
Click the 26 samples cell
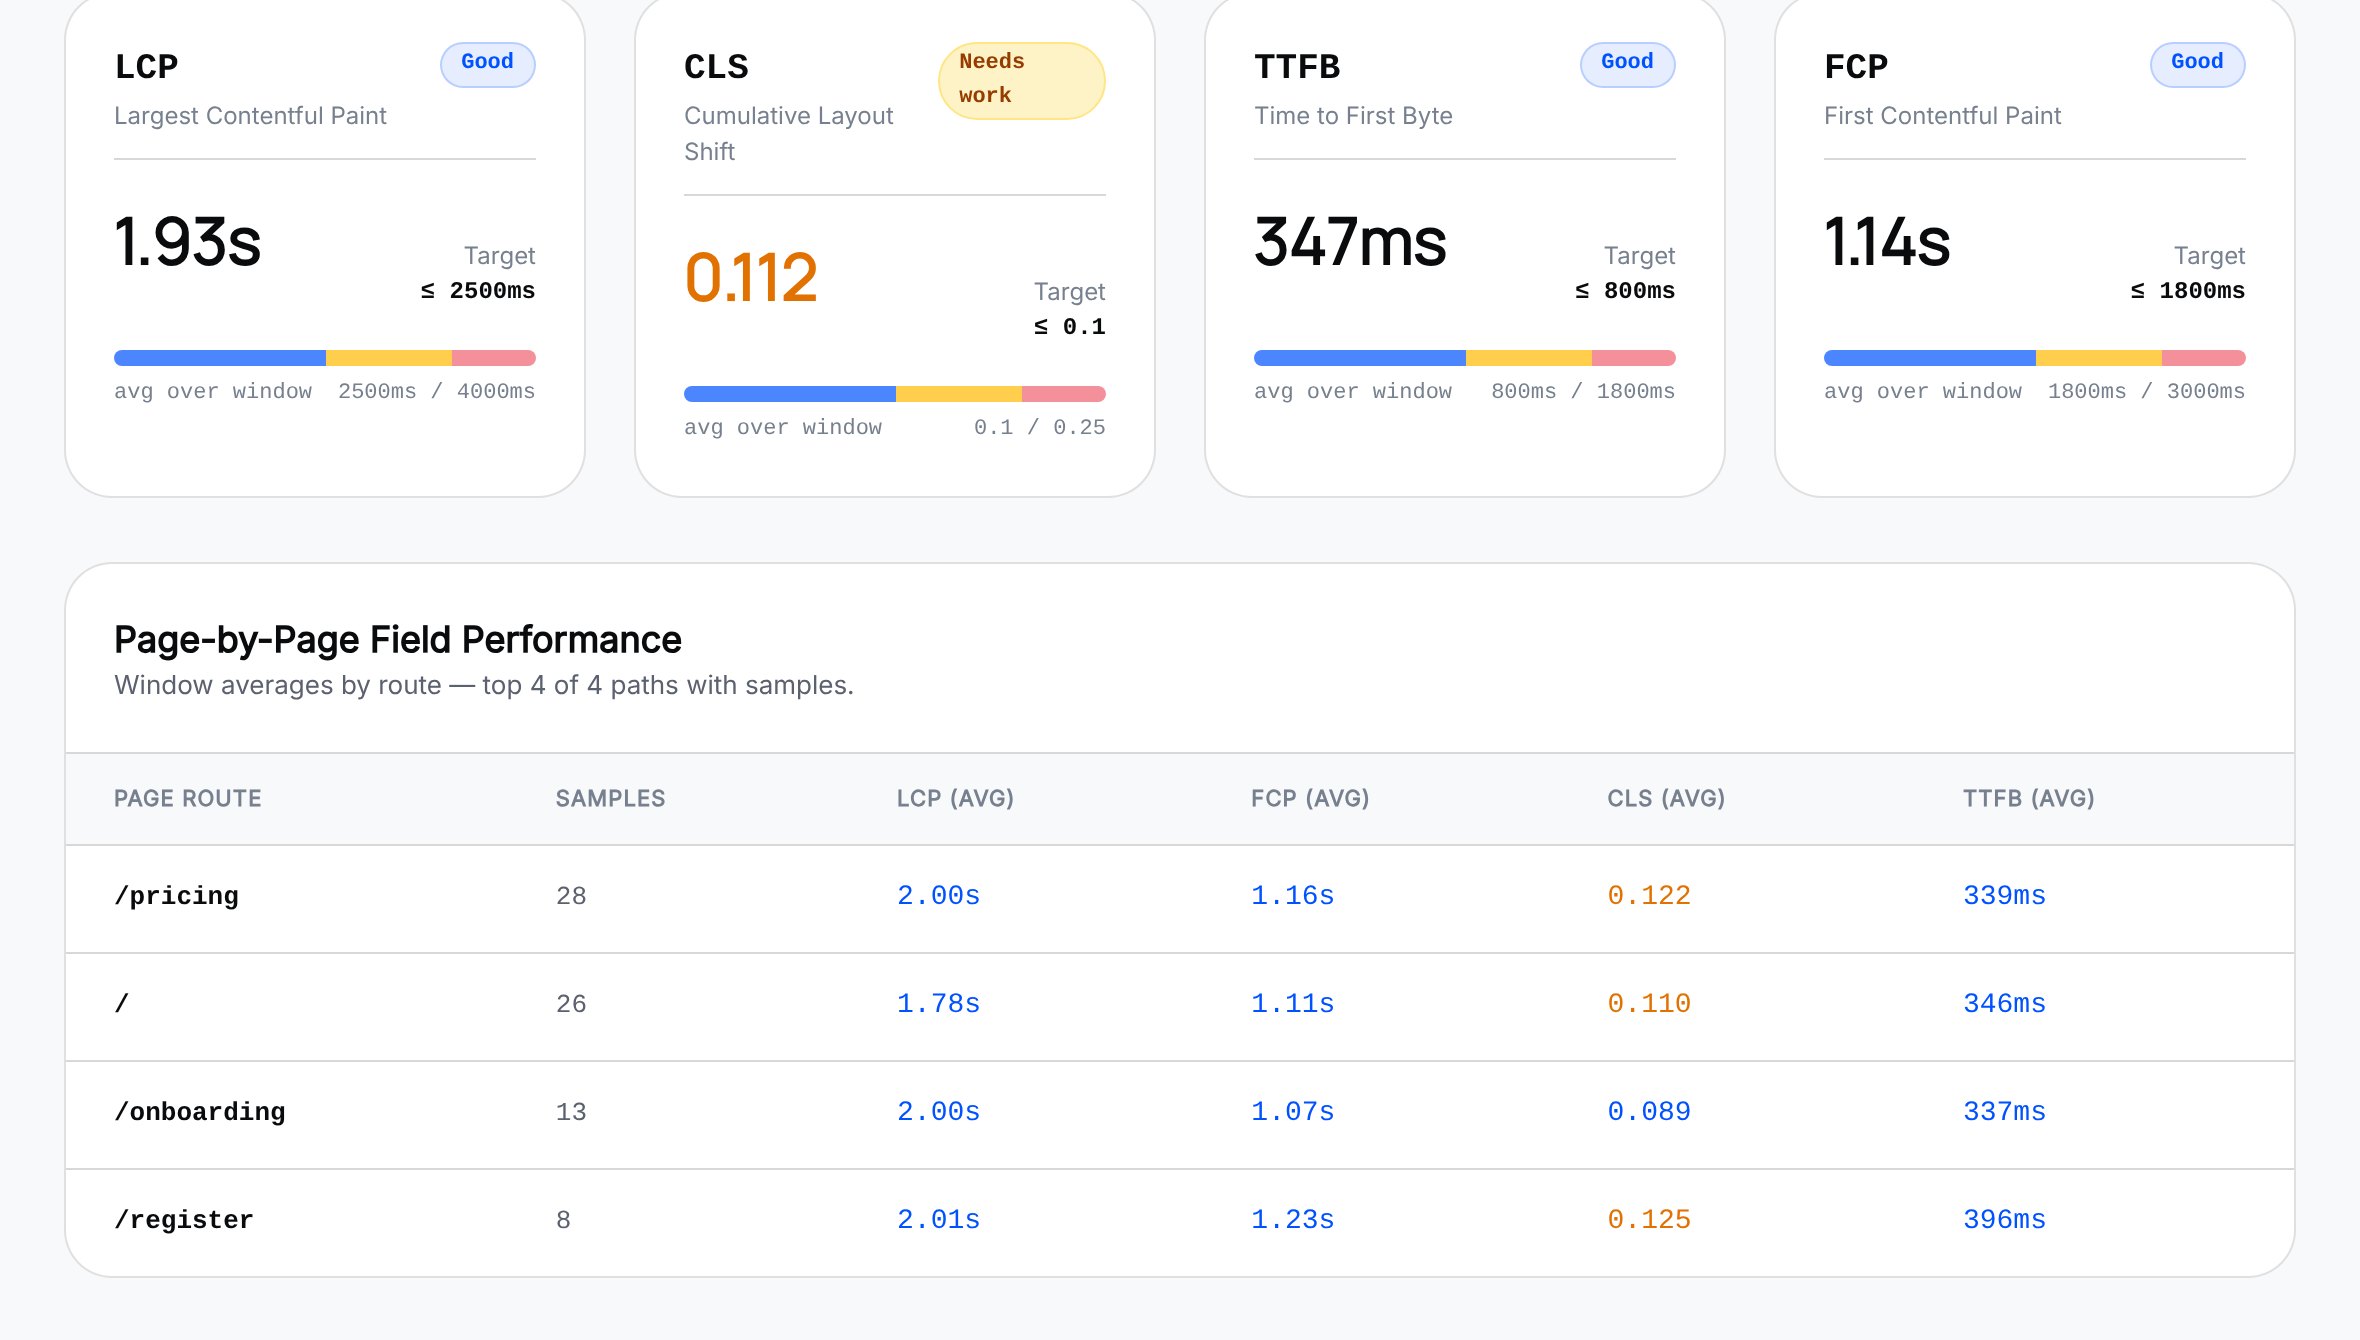[572, 1004]
